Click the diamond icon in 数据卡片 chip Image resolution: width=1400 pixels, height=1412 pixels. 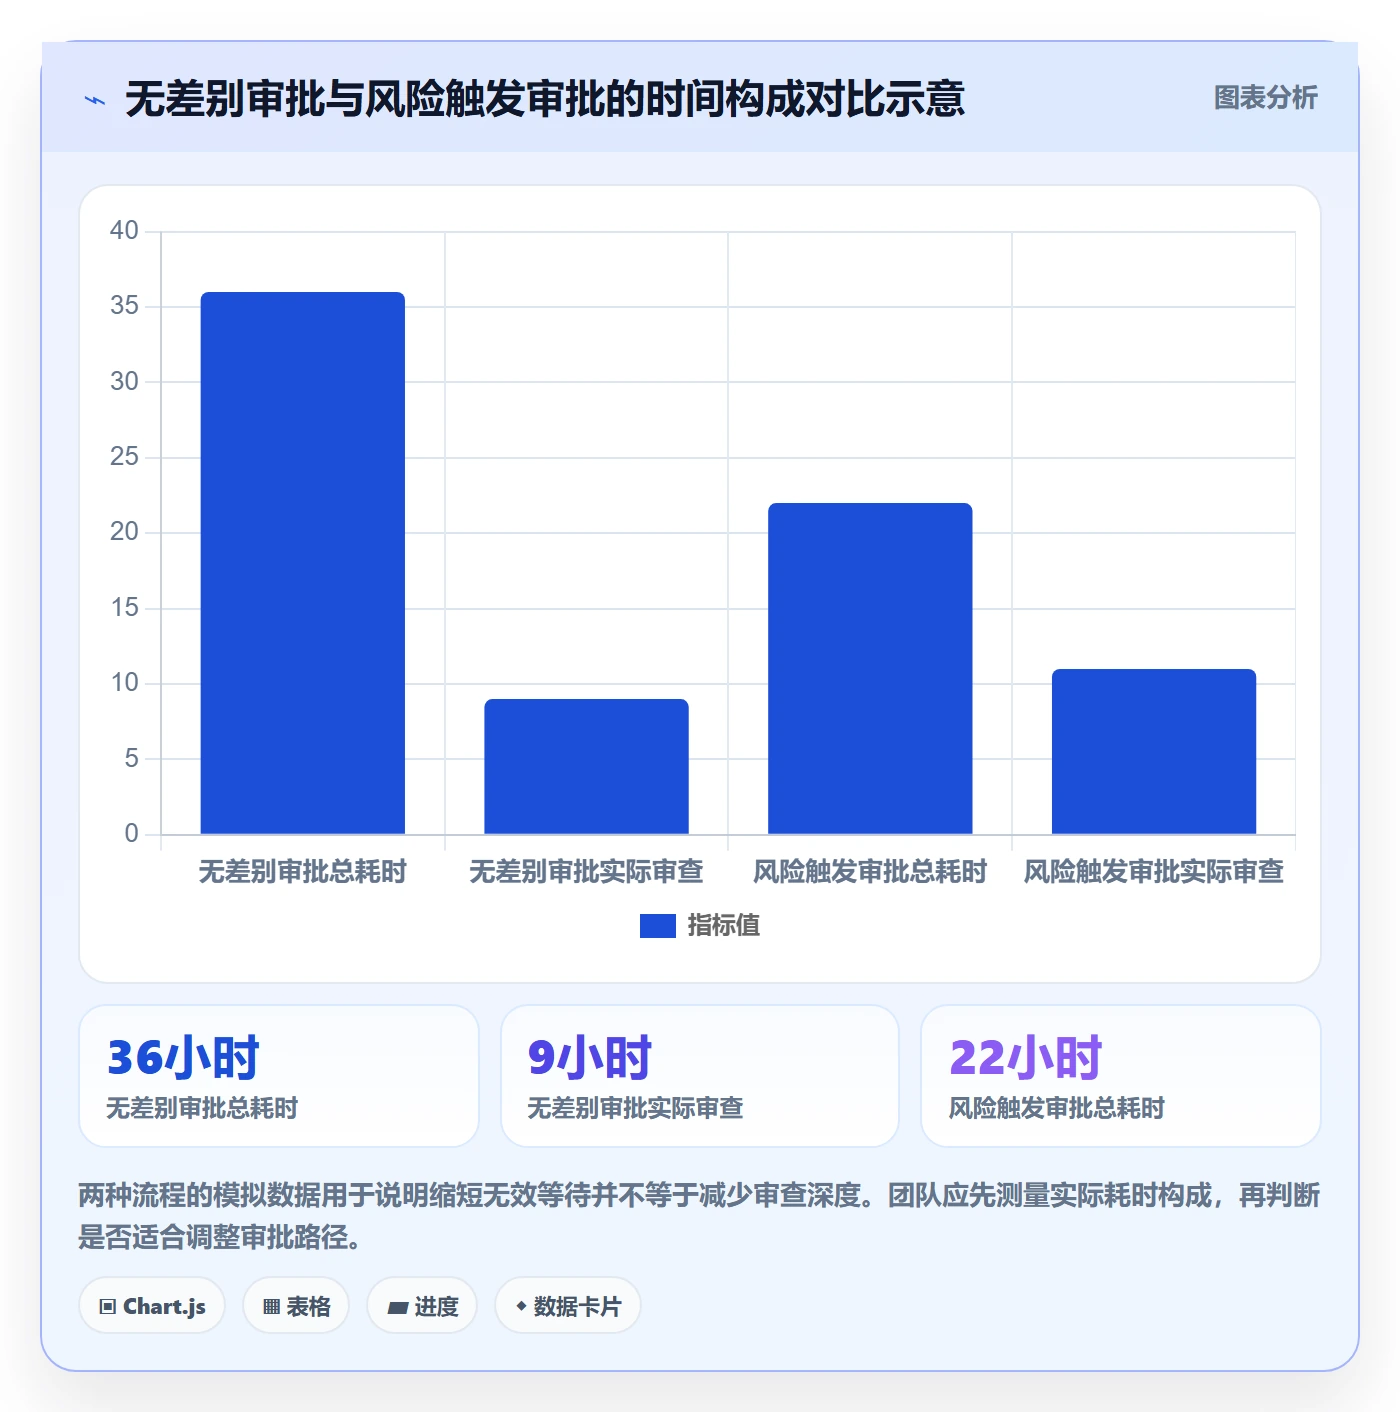click(x=521, y=1306)
